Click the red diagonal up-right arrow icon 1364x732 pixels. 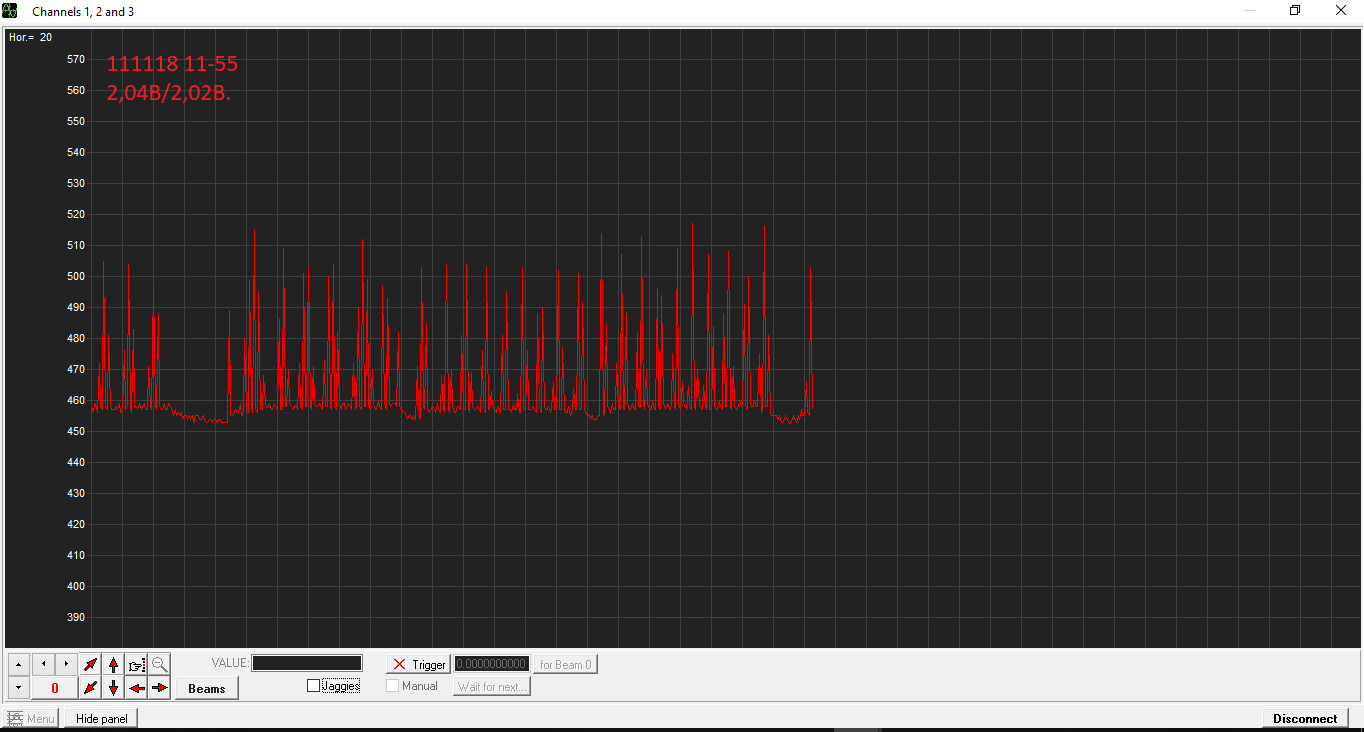tap(91, 665)
